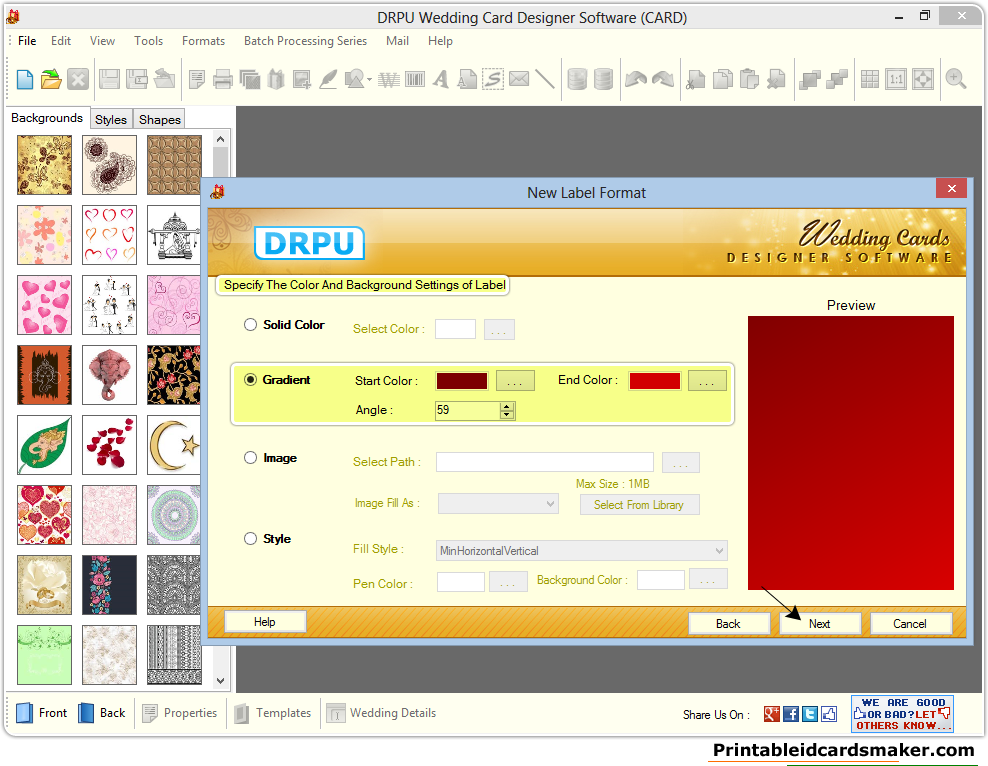Image resolution: width=988 pixels, height=766 pixels.
Task: Click the clipboard paste icon
Action: 749,79
